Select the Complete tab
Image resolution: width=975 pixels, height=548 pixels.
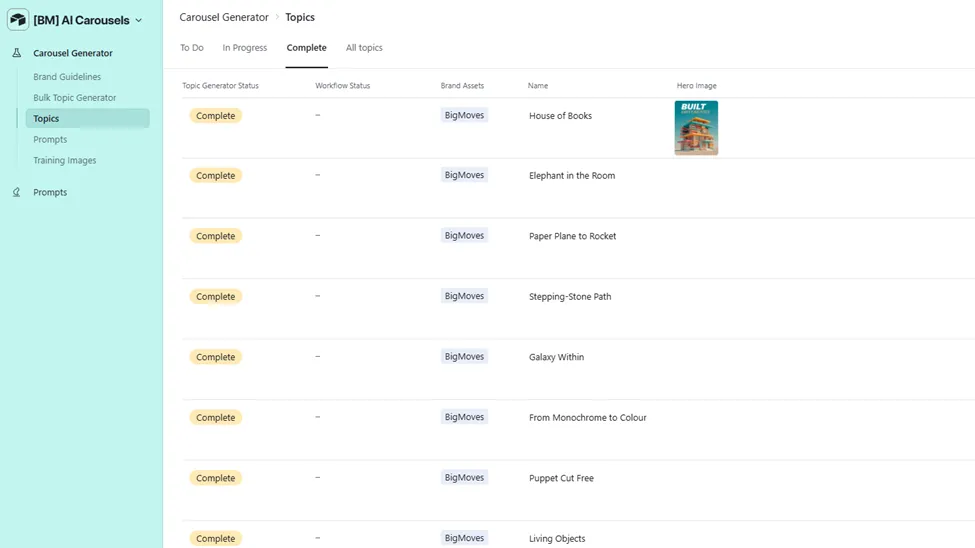pos(307,48)
